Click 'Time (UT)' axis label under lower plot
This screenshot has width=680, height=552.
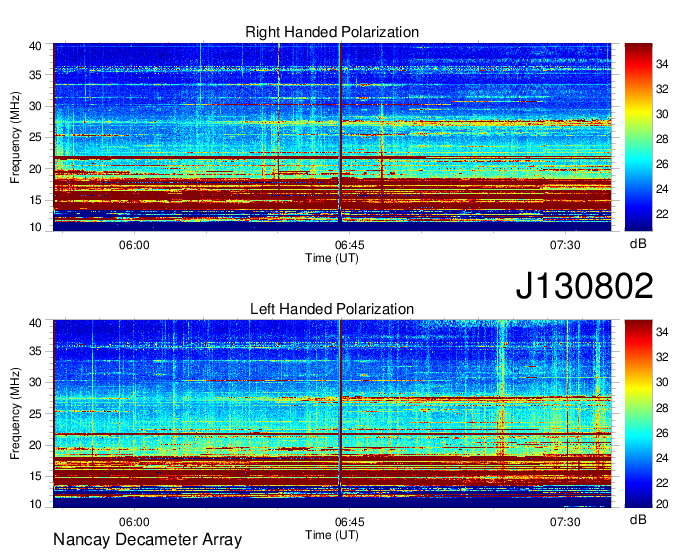coord(332,535)
